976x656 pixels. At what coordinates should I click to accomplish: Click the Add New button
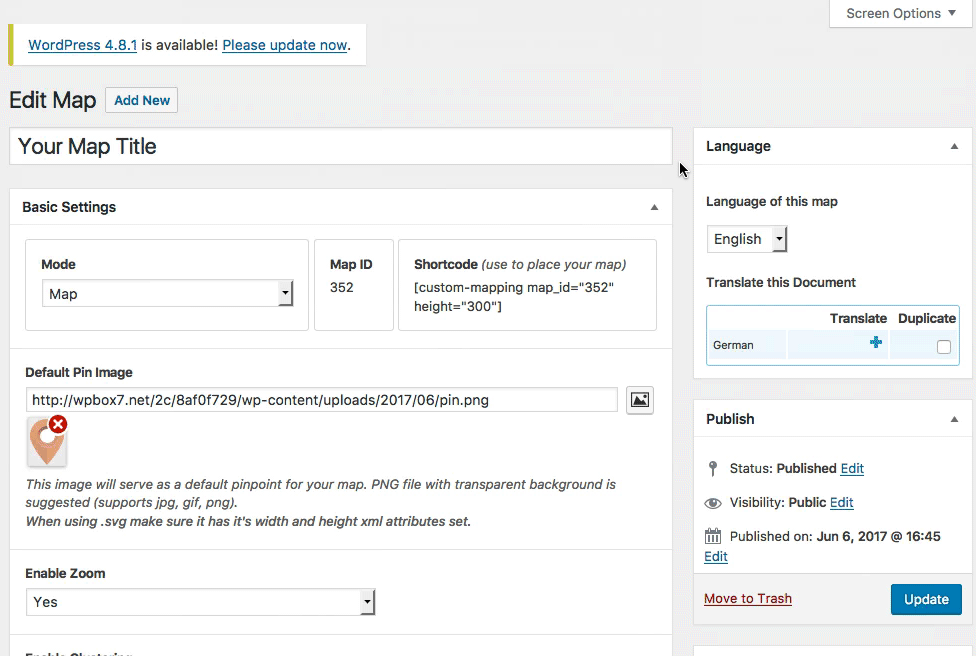[142, 100]
